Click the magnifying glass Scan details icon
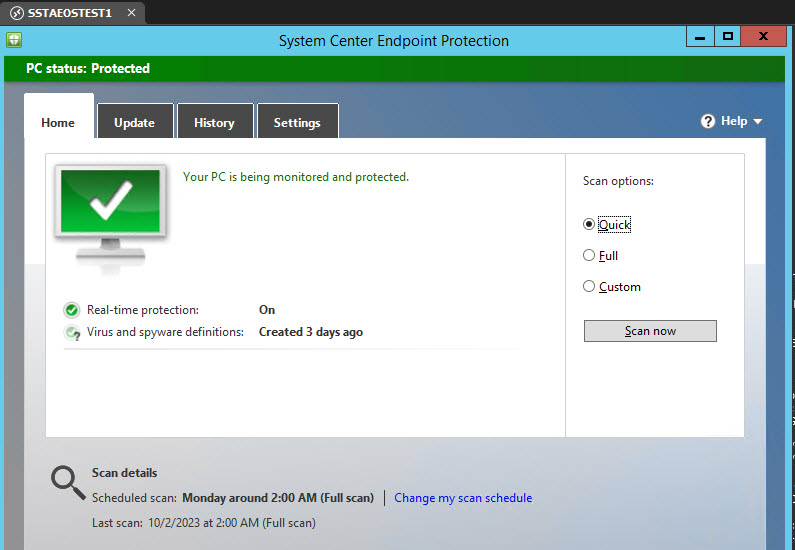 (68, 483)
